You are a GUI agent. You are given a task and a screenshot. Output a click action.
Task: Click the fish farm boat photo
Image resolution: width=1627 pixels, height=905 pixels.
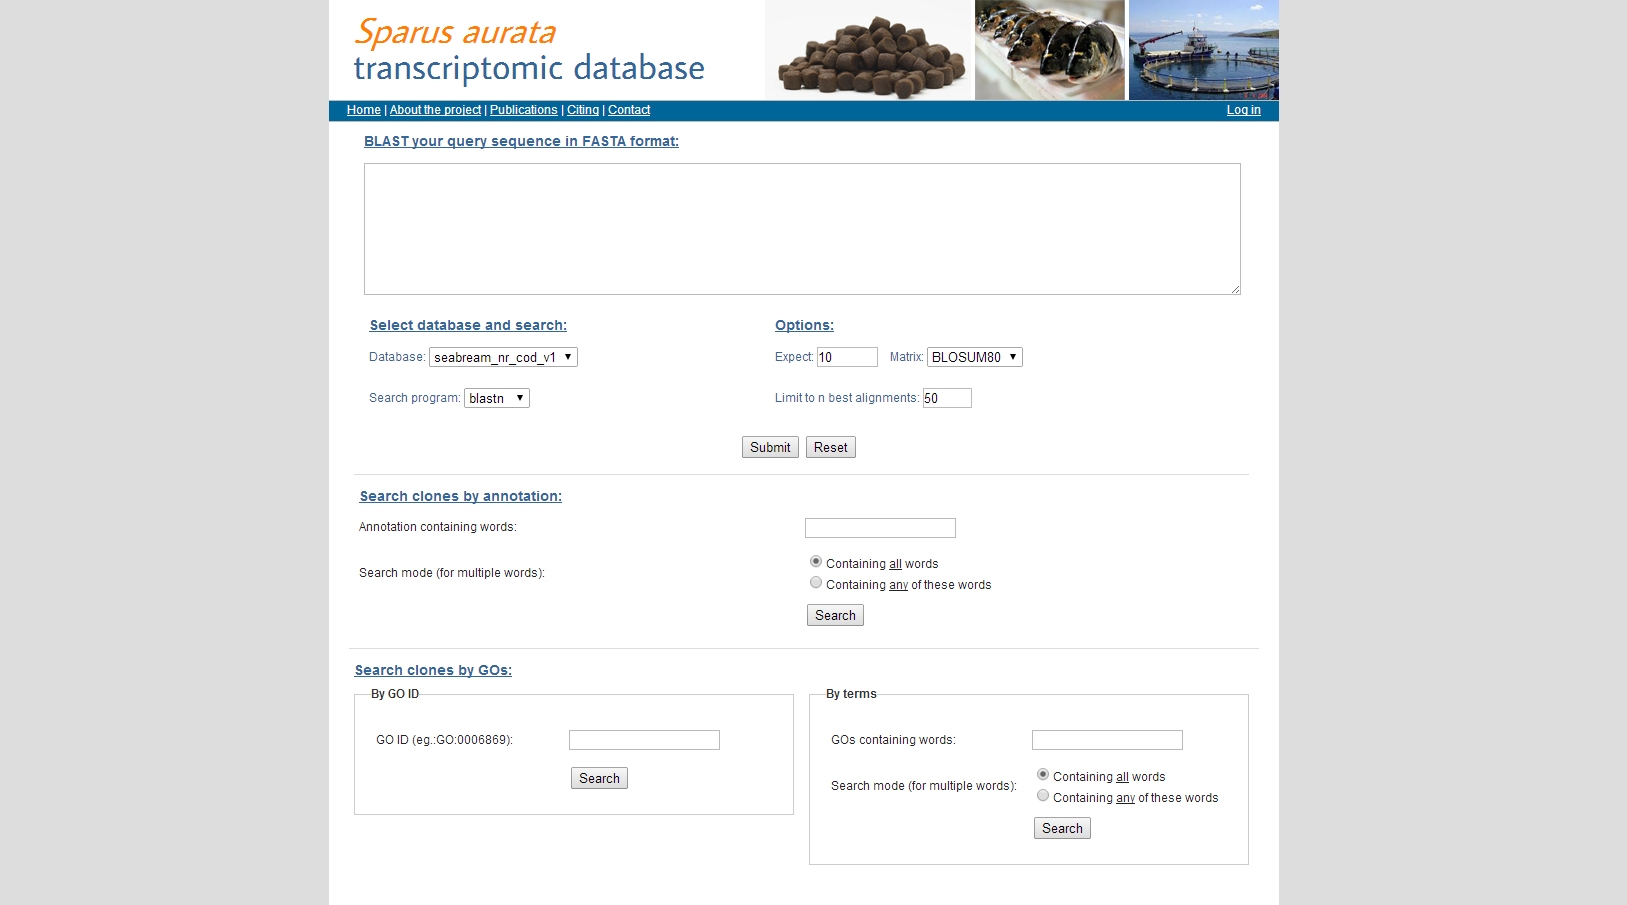tap(1204, 50)
